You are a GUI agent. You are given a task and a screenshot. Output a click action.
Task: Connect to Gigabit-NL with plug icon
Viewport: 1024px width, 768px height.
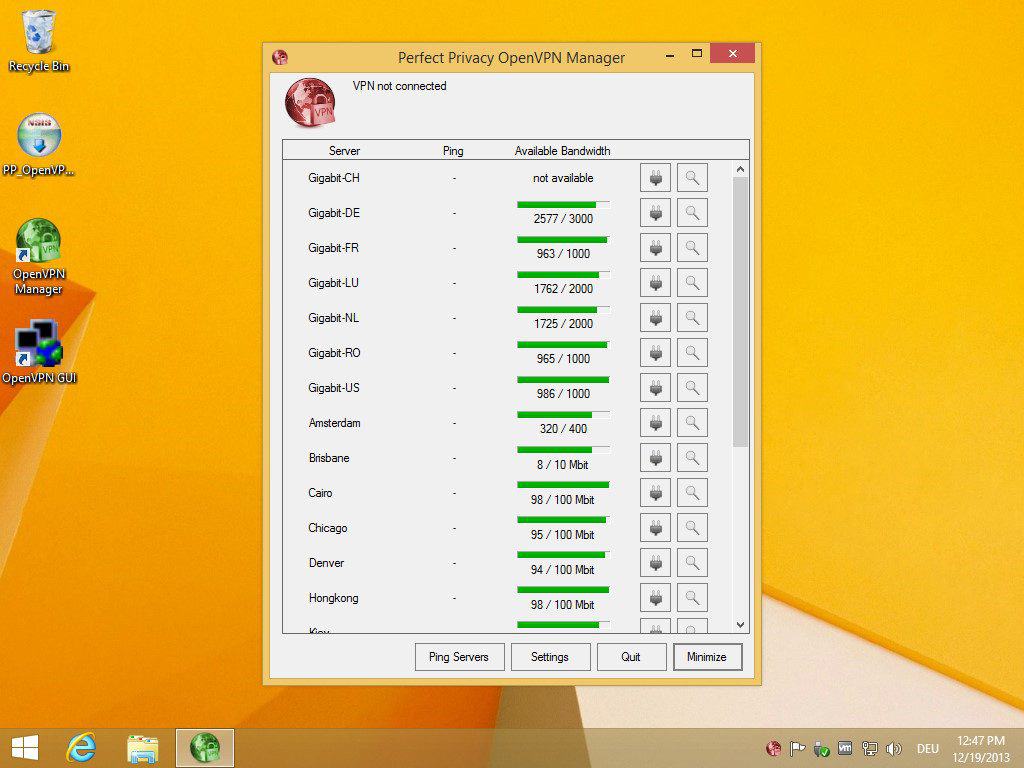tap(655, 318)
